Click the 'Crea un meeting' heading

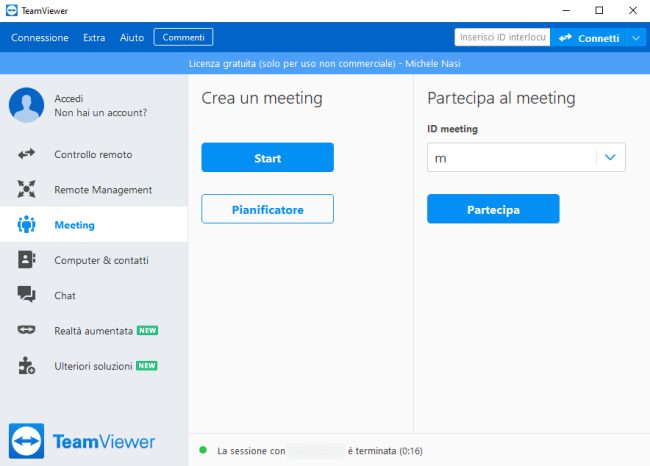pyautogui.click(x=262, y=99)
